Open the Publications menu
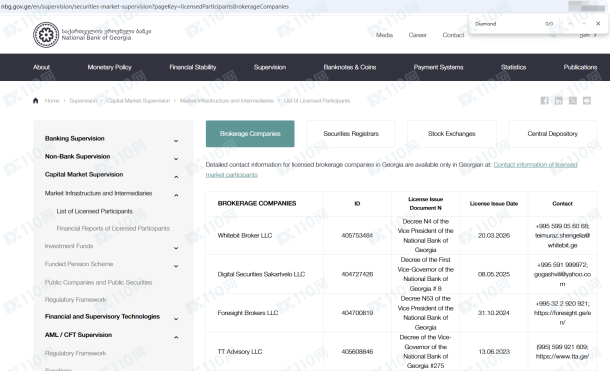610x371 pixels. click(x=580, y=67)
